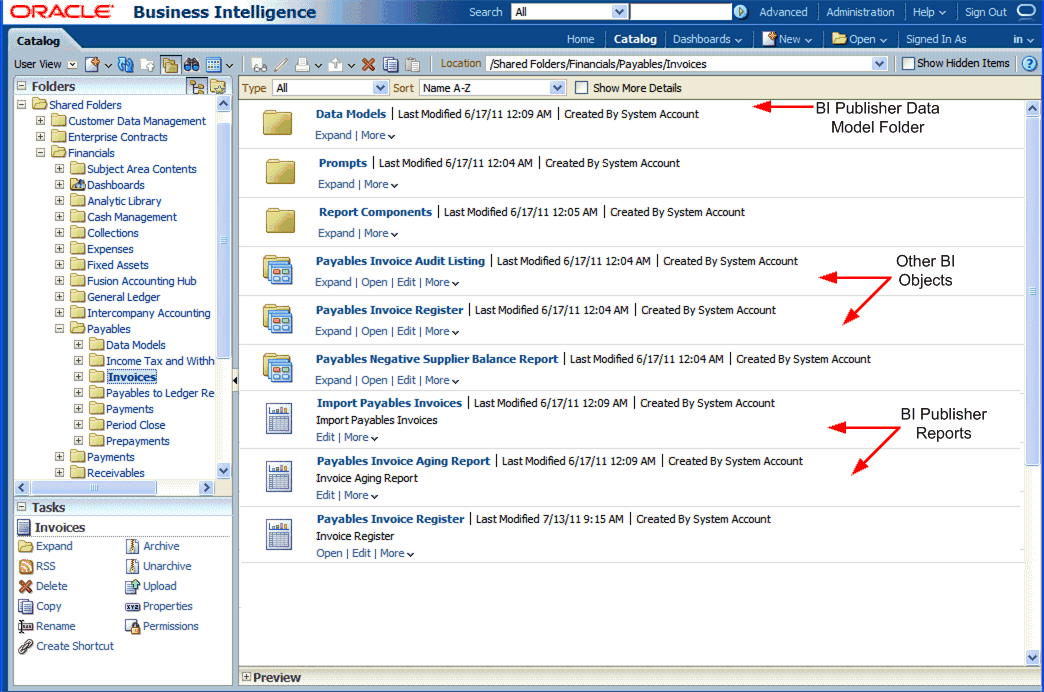Click the Help question mark icon
1044x692 pixels.
point(1029,64)
